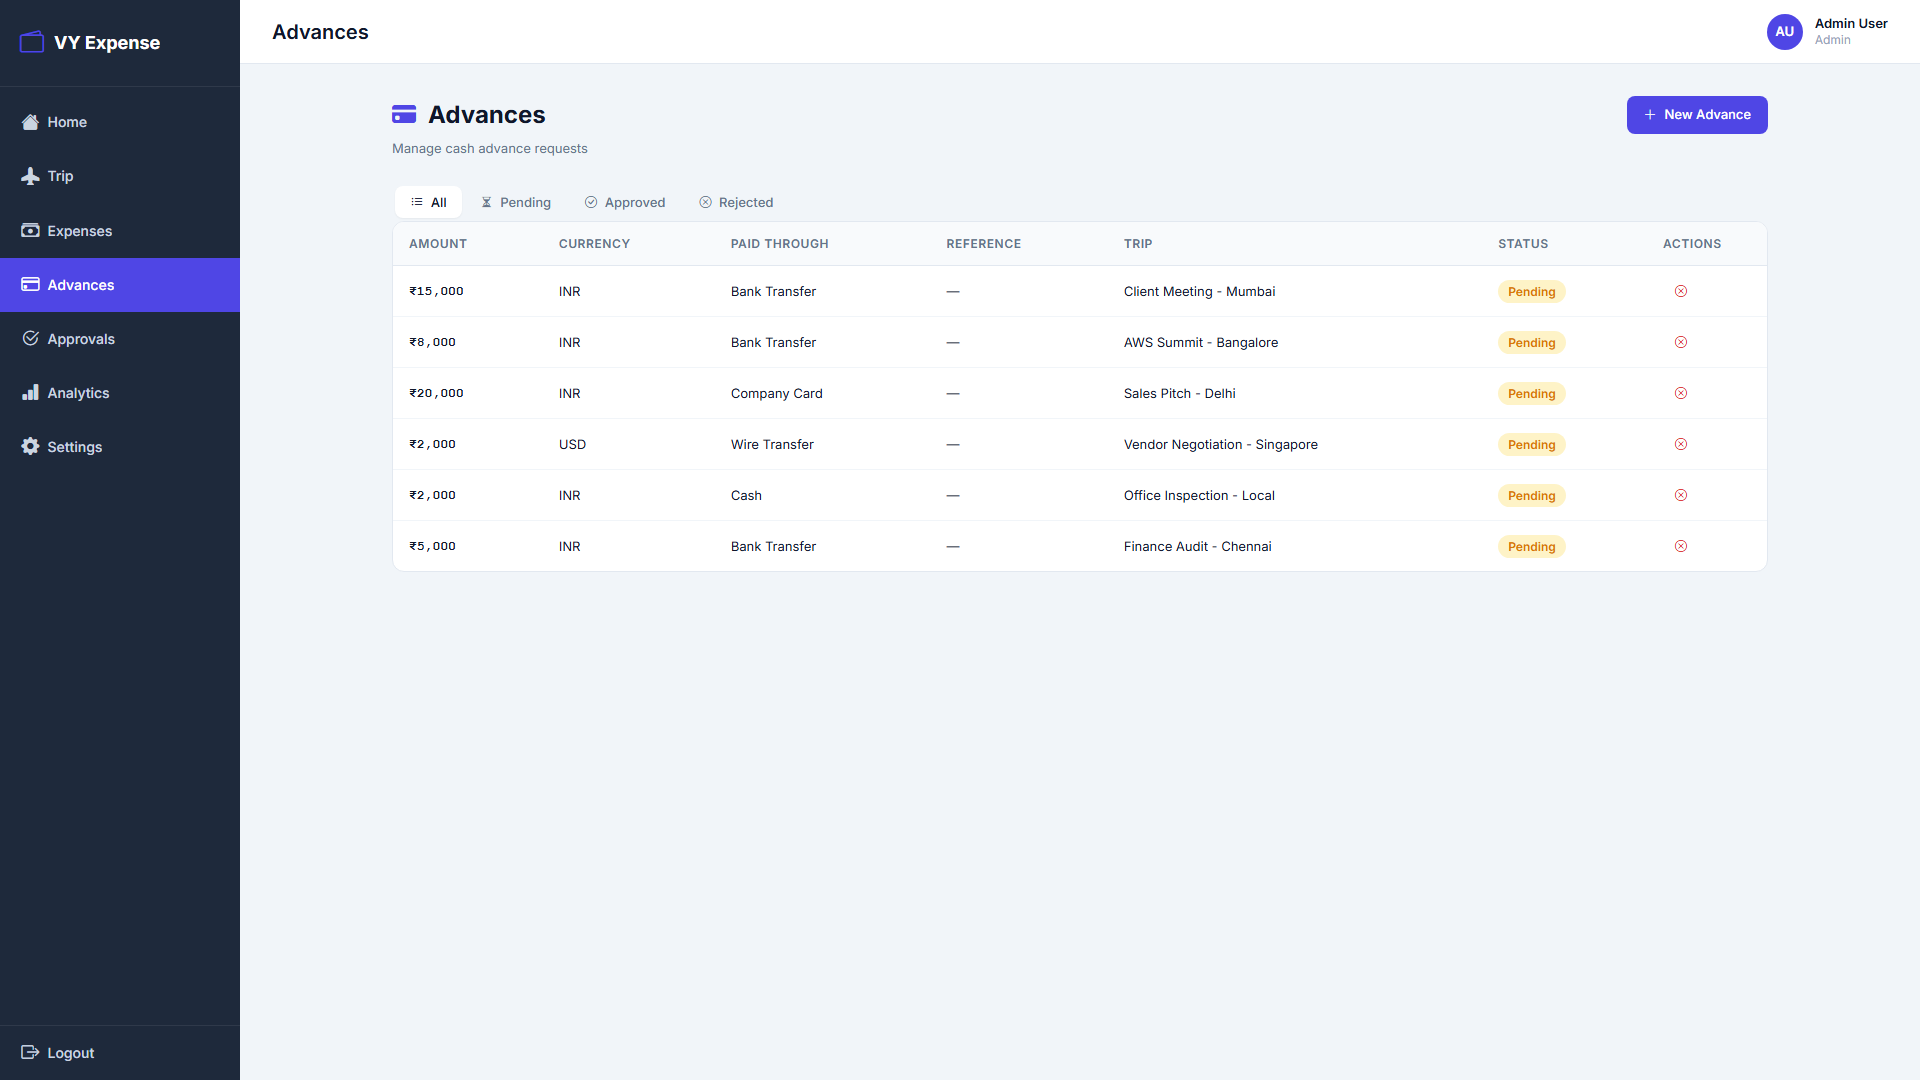Click the New Advance button
Image resolution: width=1920 pixels, height=1080 pixels.
pyautogui.click(x=1696, y=114)
